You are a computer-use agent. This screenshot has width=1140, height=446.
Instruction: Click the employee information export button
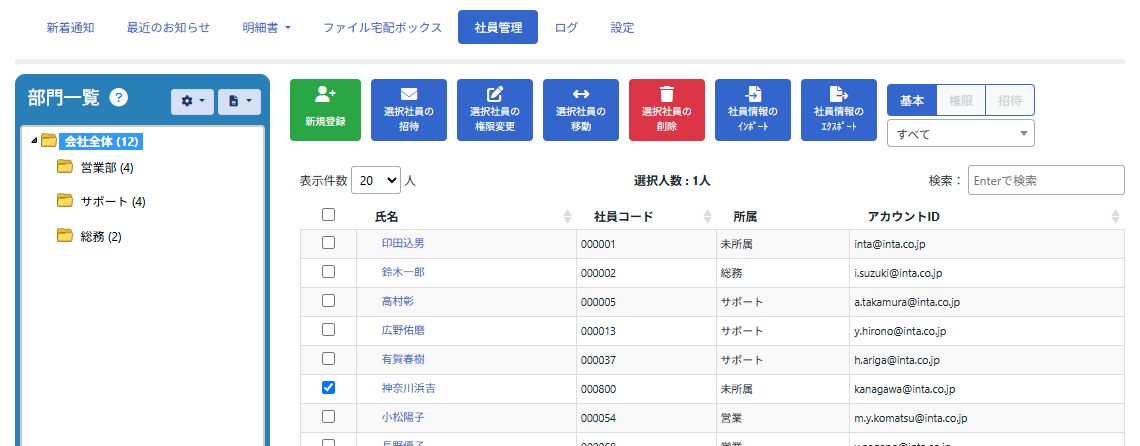pyautogui.click(x=838, y=110)
